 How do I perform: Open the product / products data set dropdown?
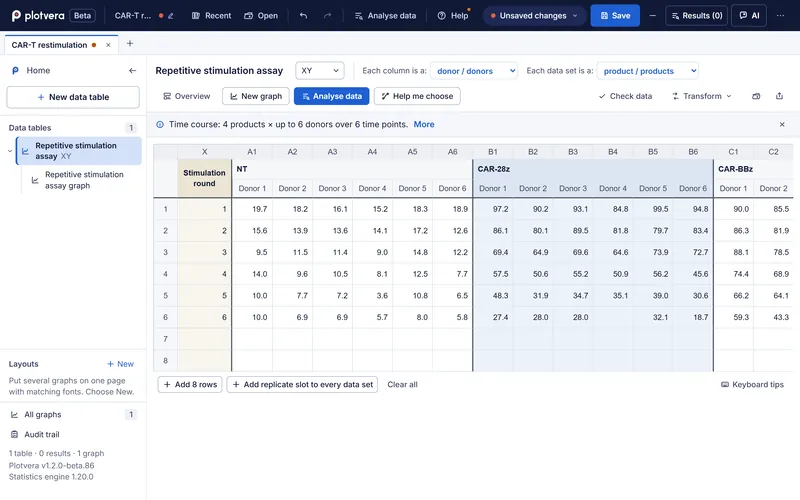647,71
